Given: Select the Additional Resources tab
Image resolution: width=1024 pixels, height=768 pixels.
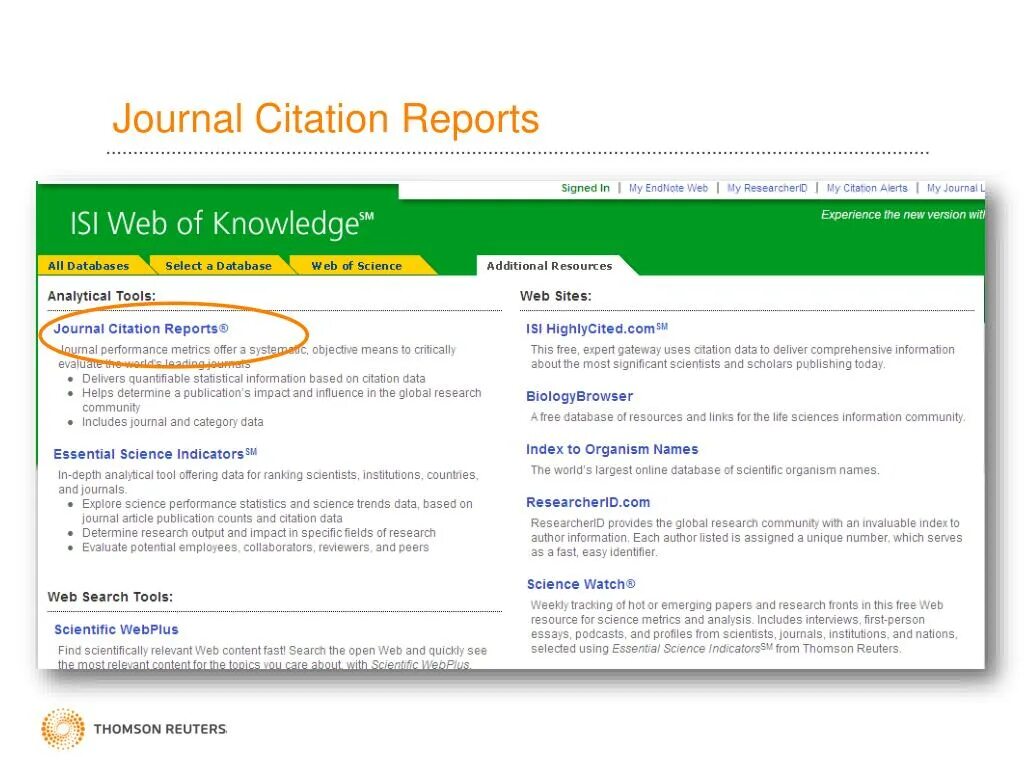Looking at the screenshot, I should pyautogui.click(x=549, y=266).
